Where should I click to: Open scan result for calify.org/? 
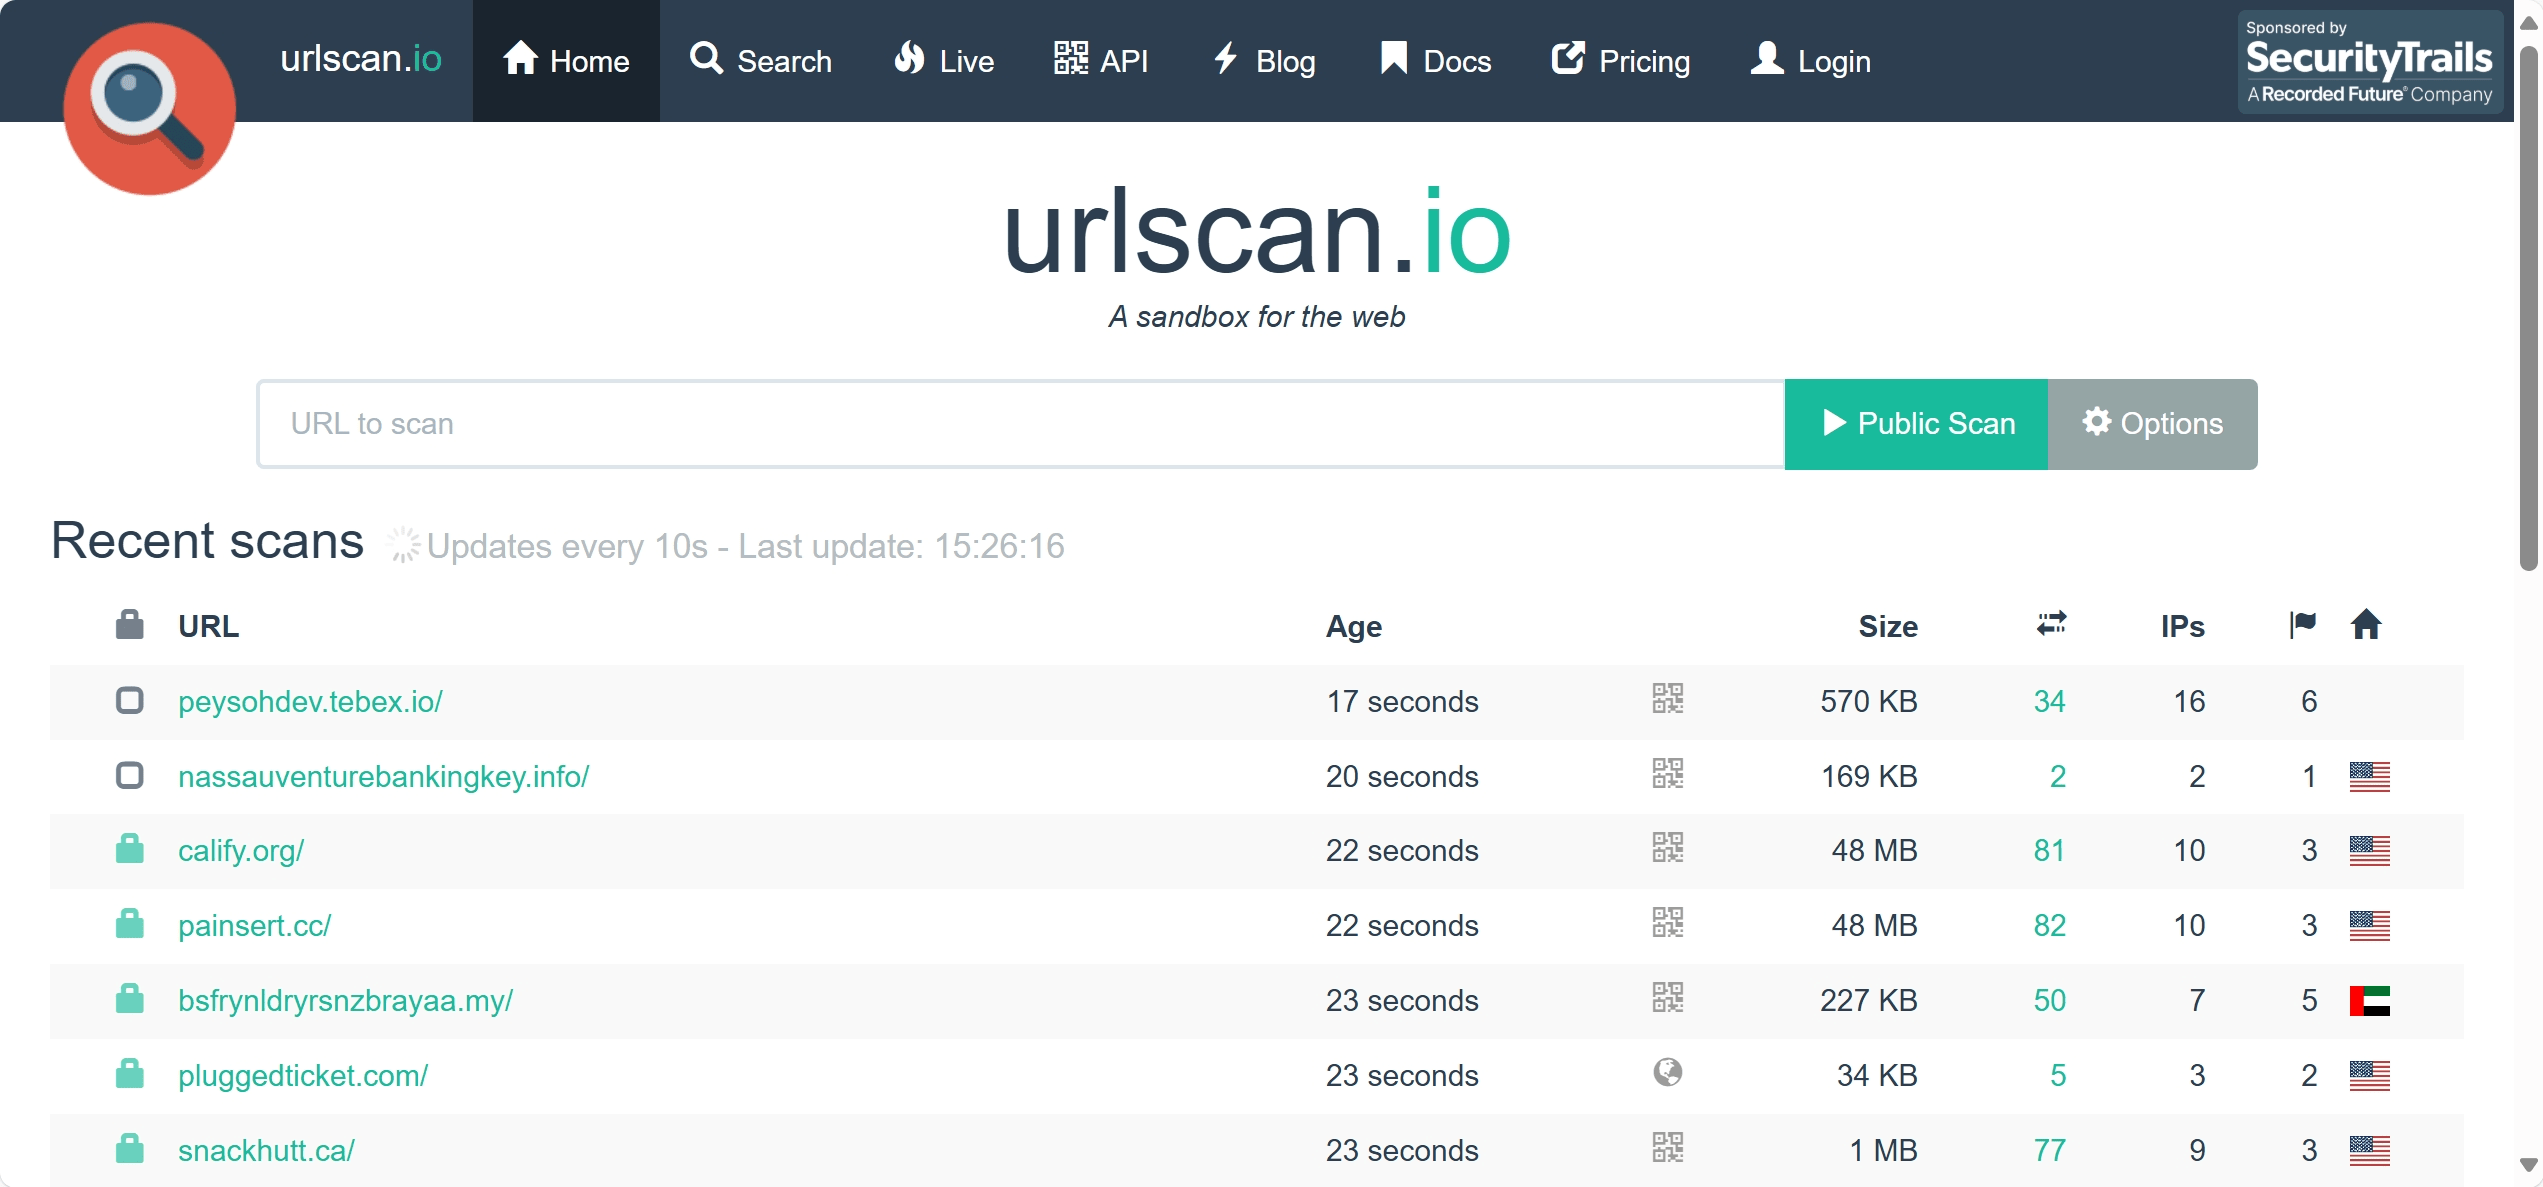(241, 850)
